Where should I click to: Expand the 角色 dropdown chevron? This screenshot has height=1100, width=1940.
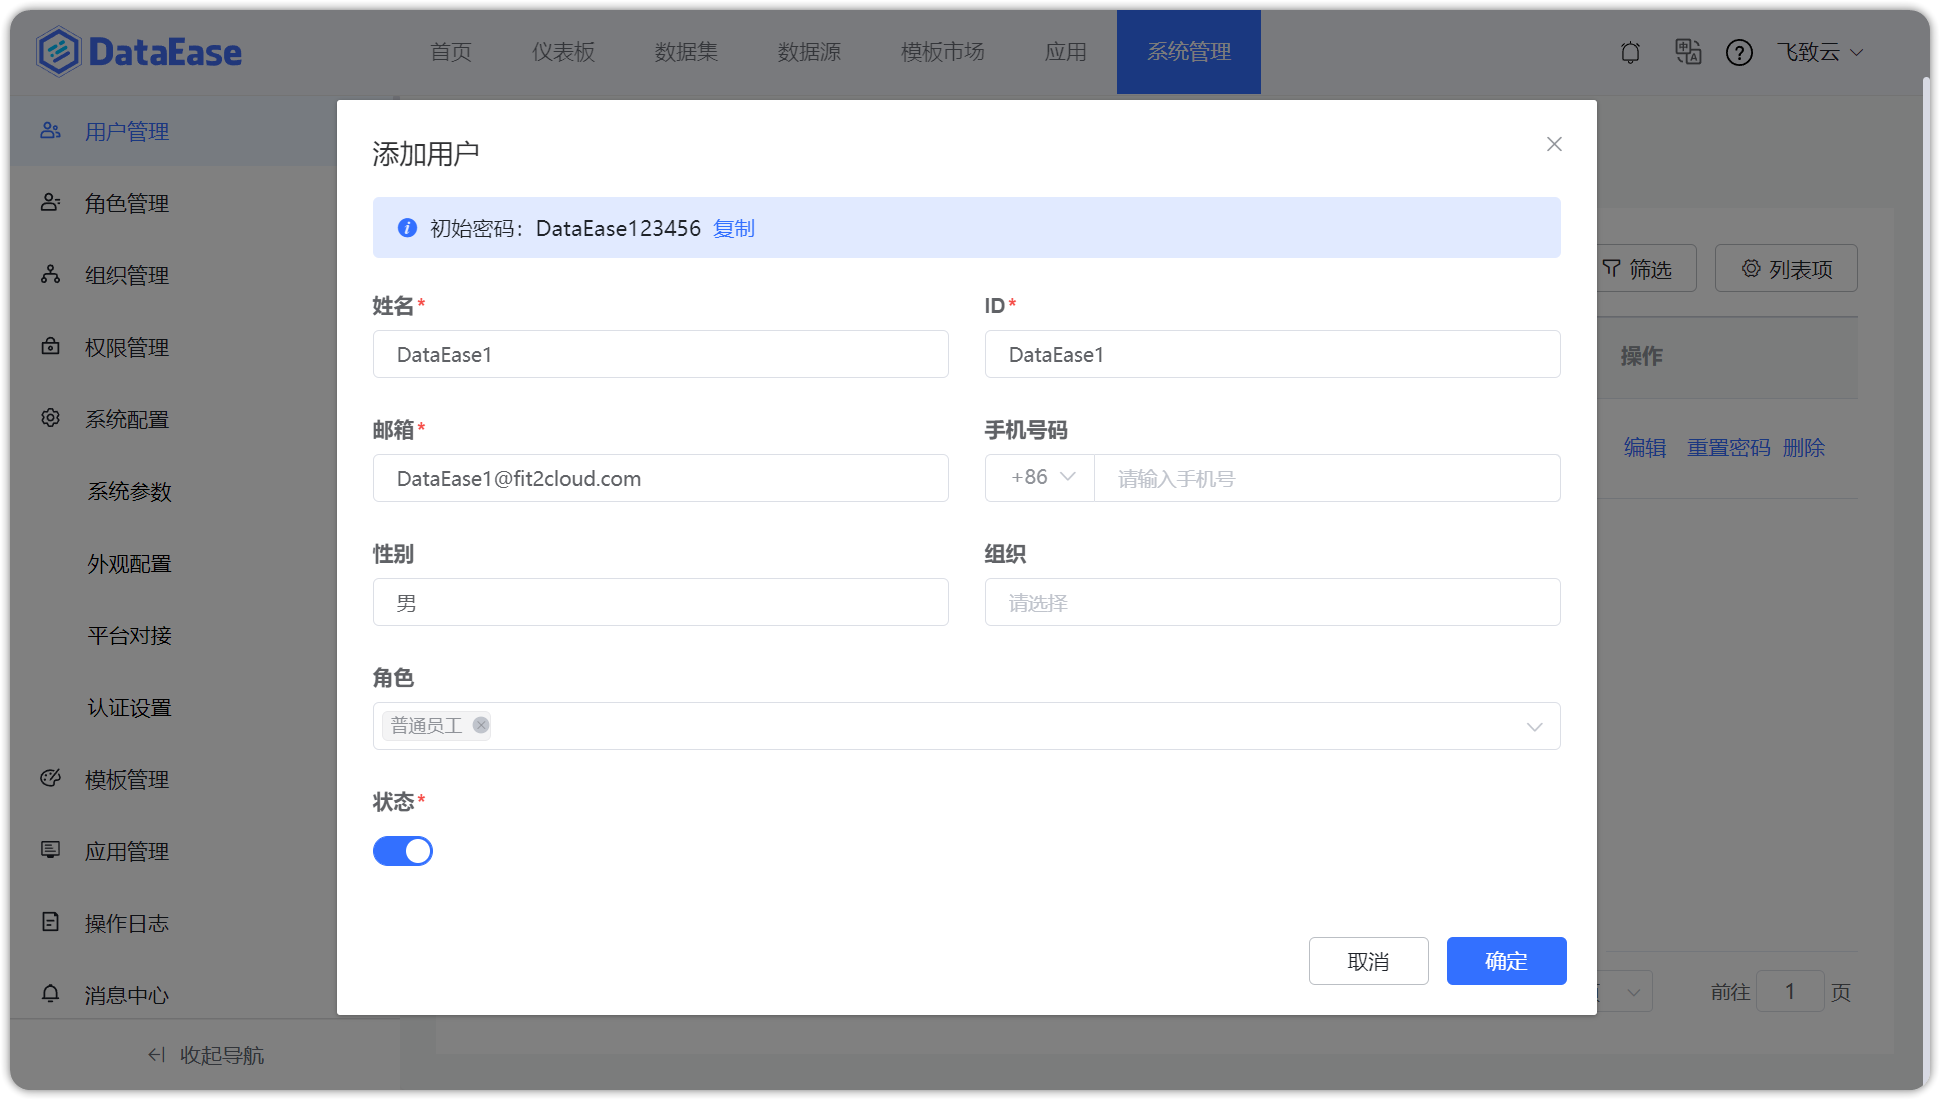[x=1534, y=727]
